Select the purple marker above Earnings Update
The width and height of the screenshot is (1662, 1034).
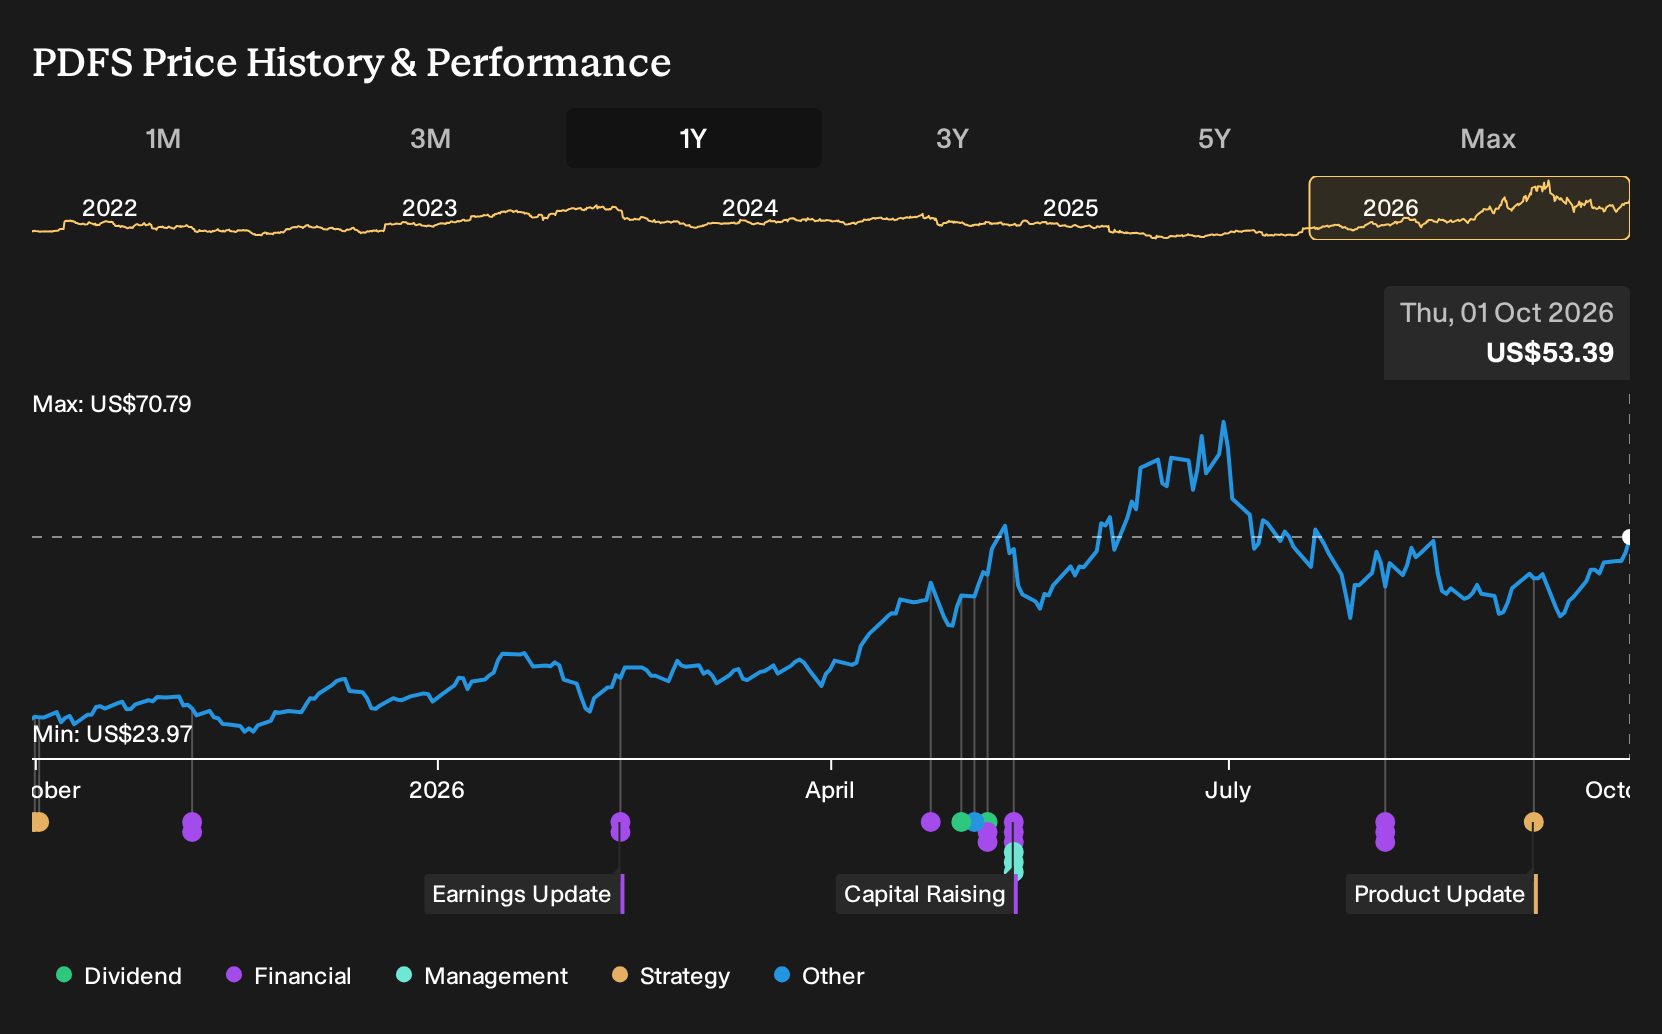[620, 827]
